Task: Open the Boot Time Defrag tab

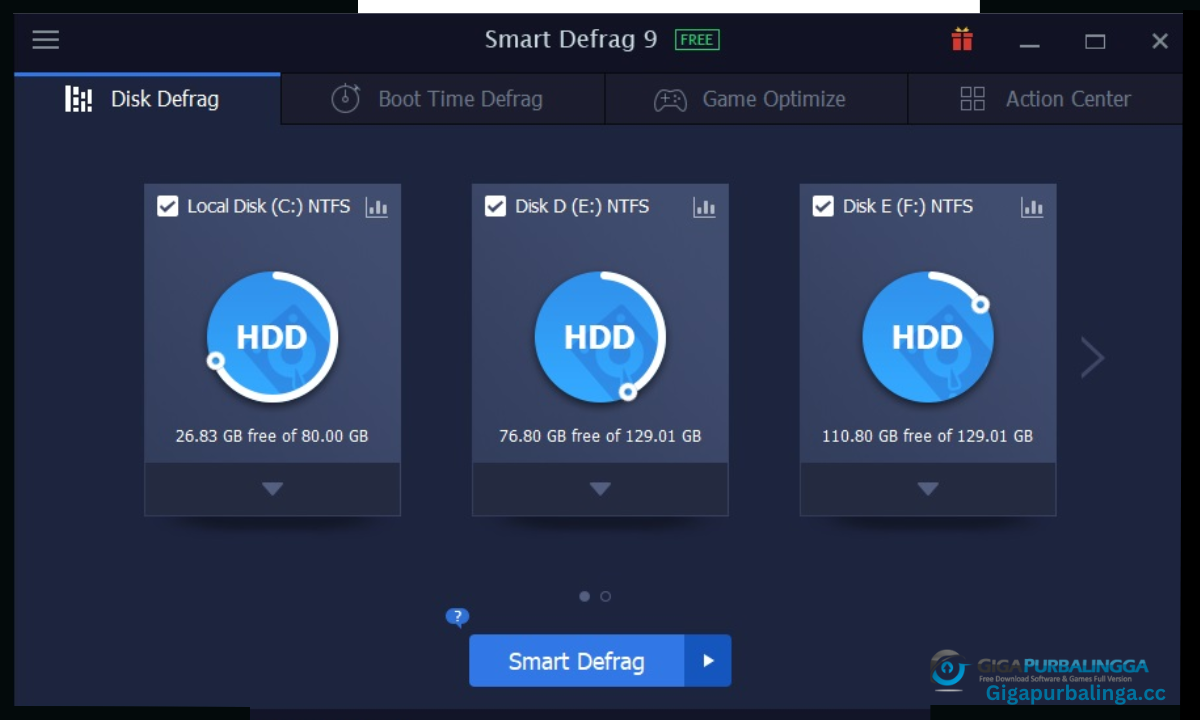Action: coord(443,99)
